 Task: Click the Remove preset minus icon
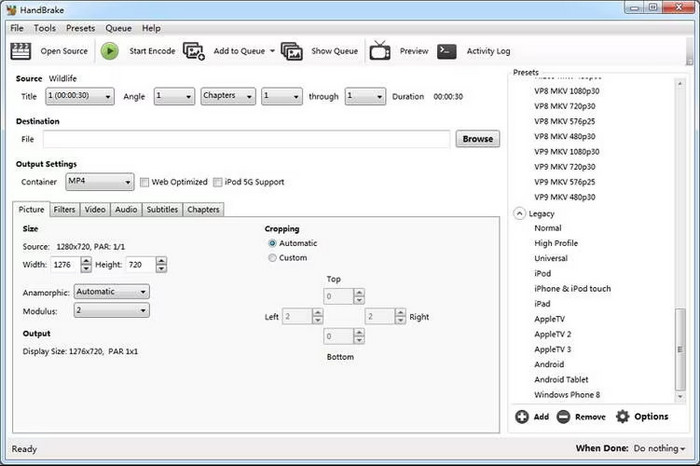(x=563, y=416)
